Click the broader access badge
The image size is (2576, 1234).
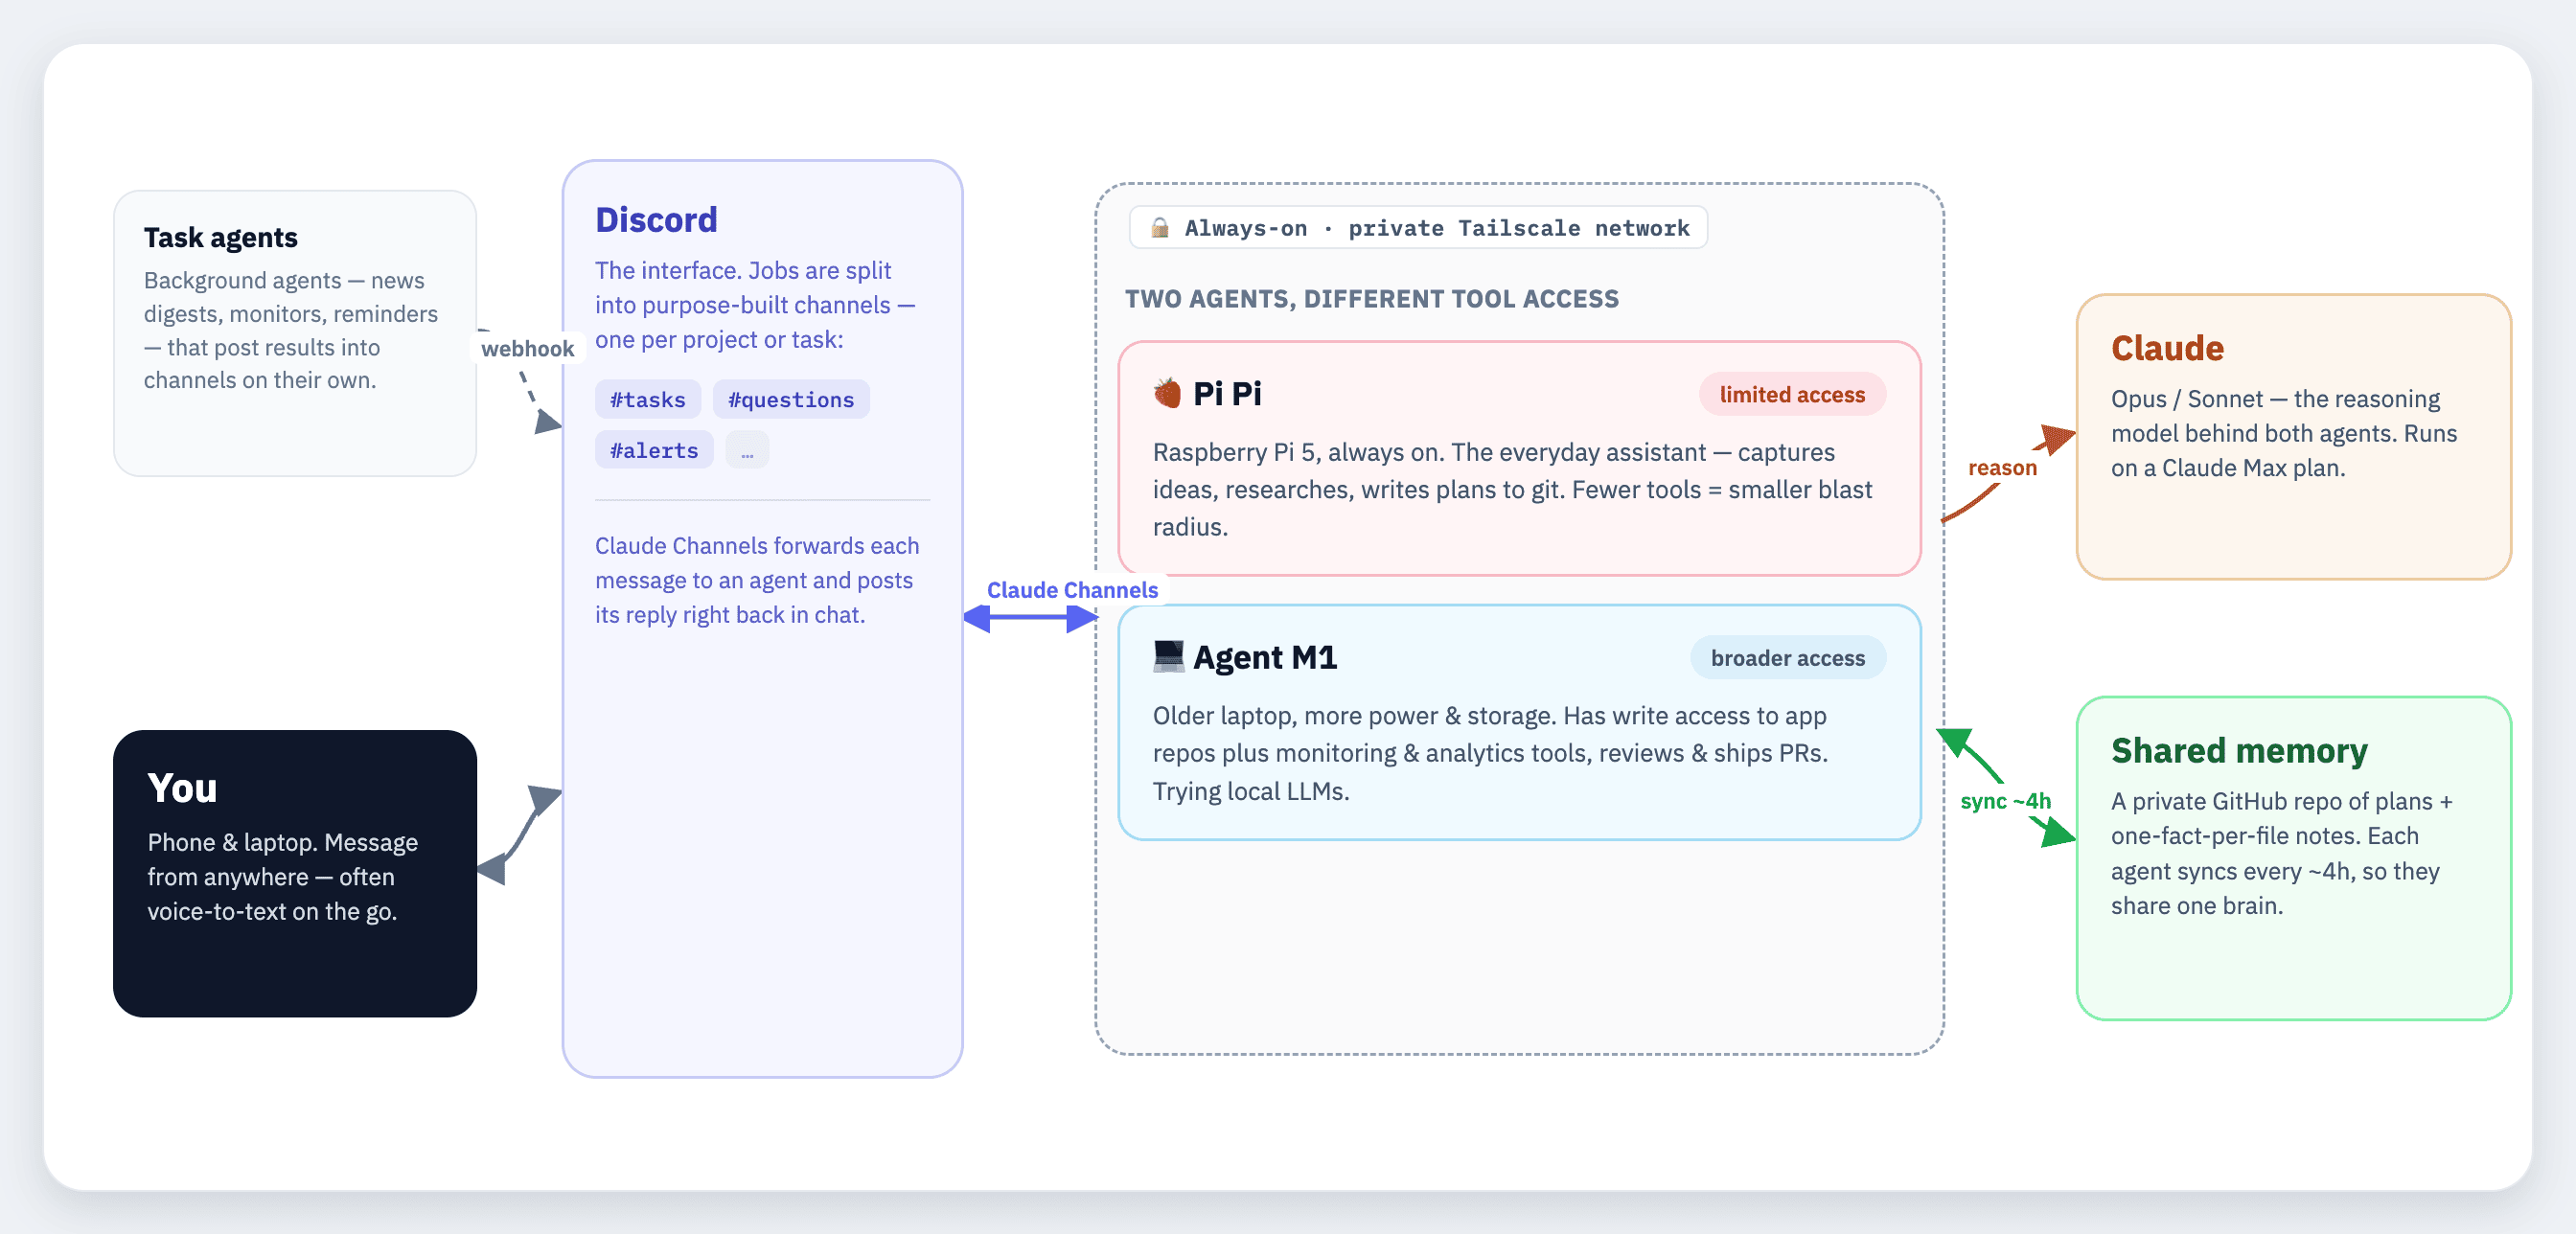point(1787,658)
